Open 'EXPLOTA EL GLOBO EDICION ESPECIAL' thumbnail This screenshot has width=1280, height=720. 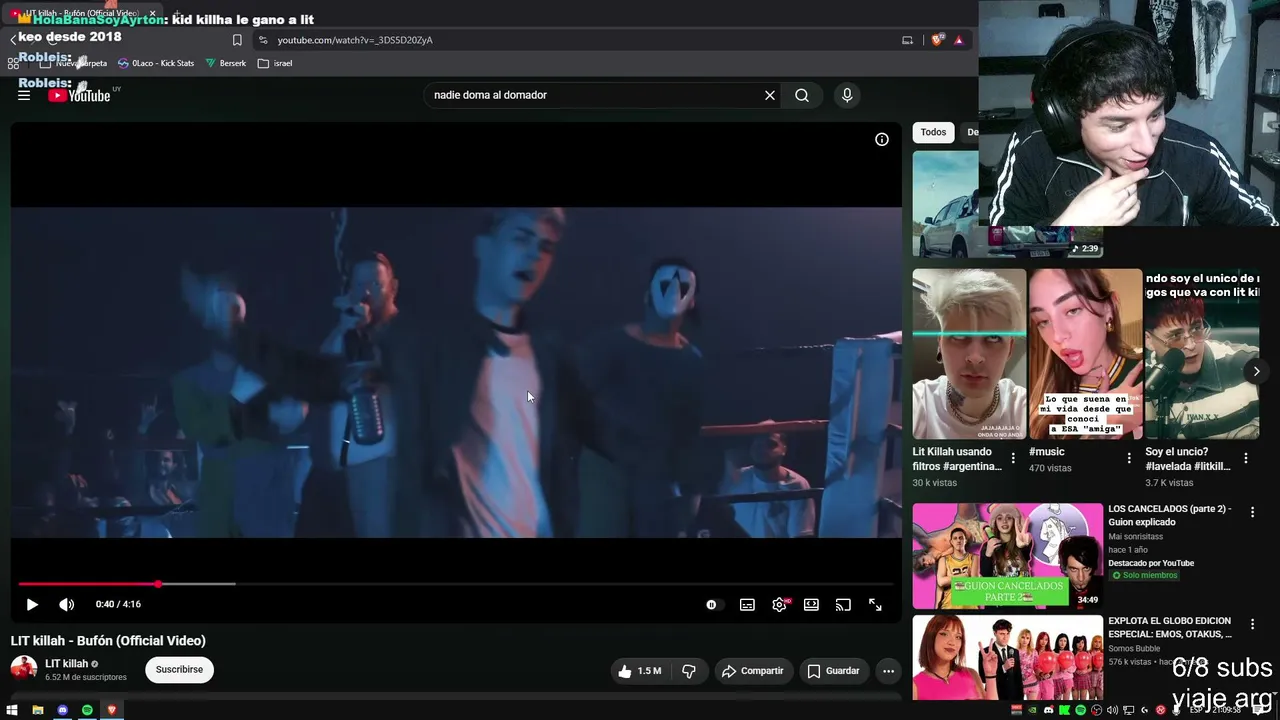tap(1007, 657)
